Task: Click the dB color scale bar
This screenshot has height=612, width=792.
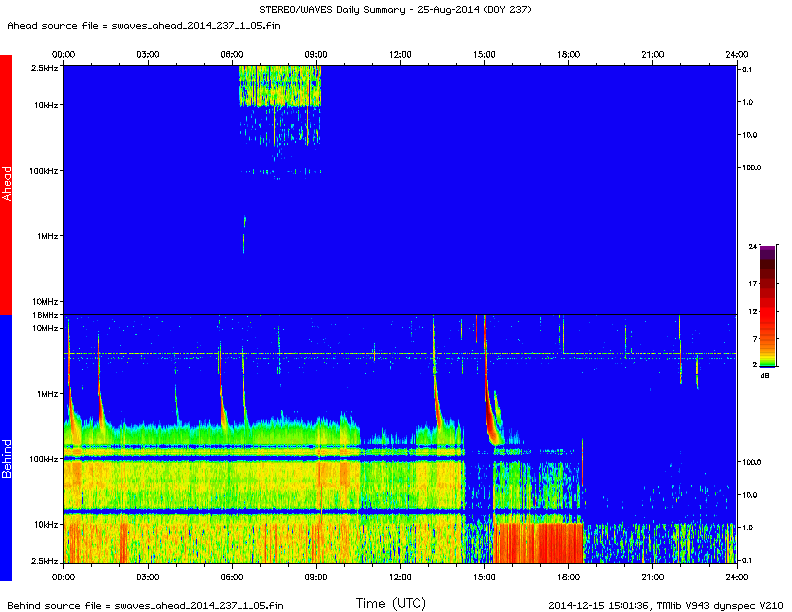Action: (767, 306)
